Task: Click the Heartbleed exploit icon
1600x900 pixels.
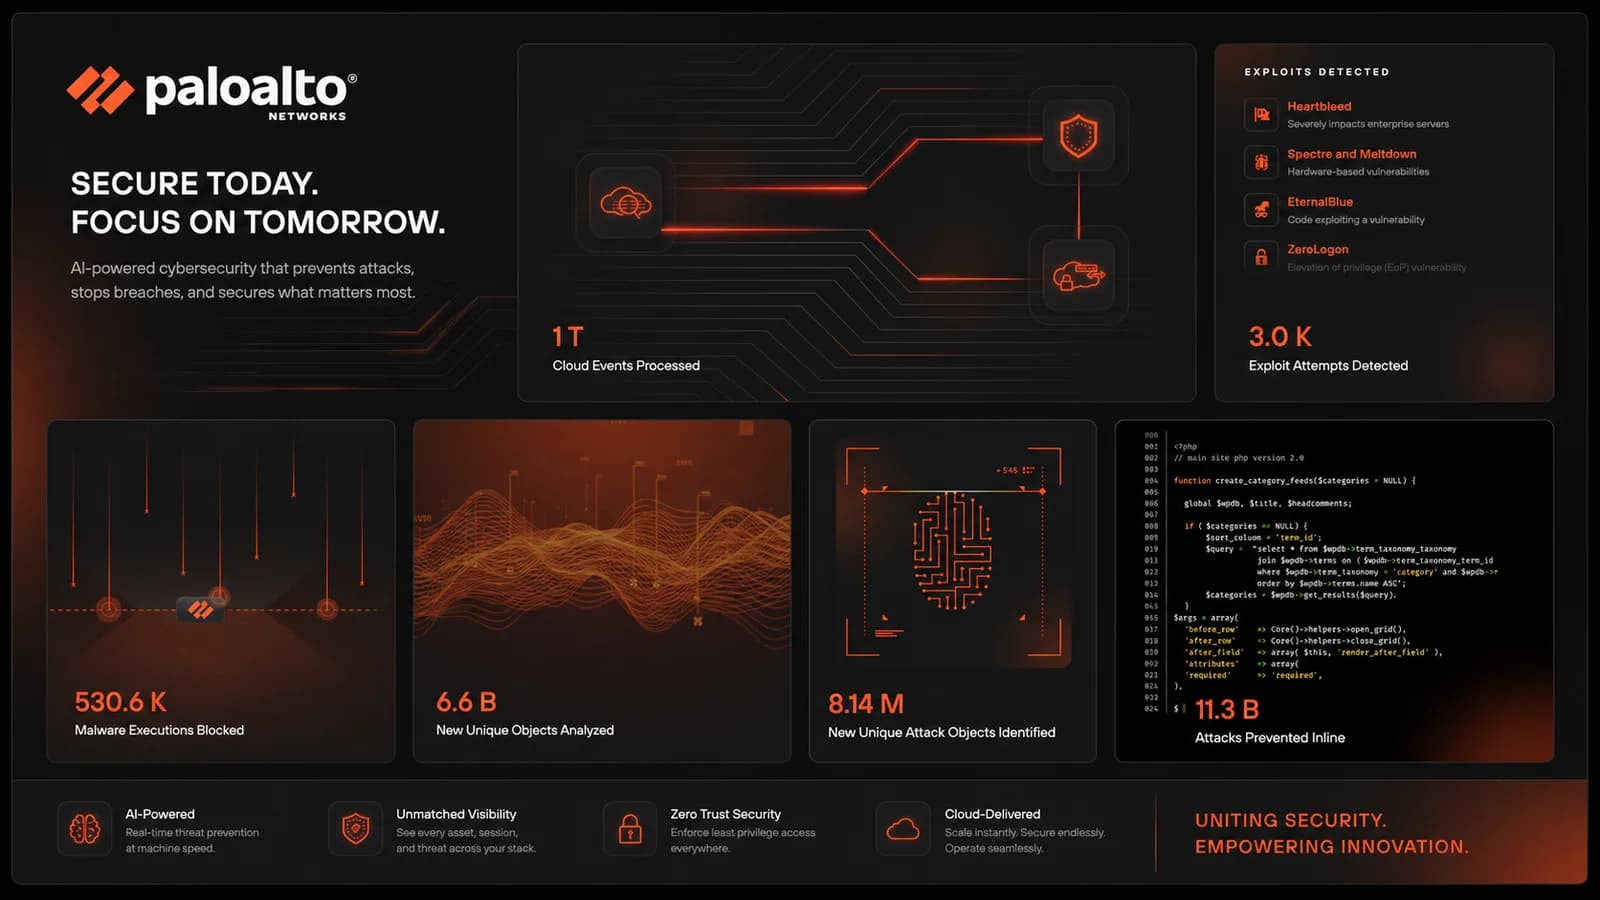Action: click(x=1261, y=115)
